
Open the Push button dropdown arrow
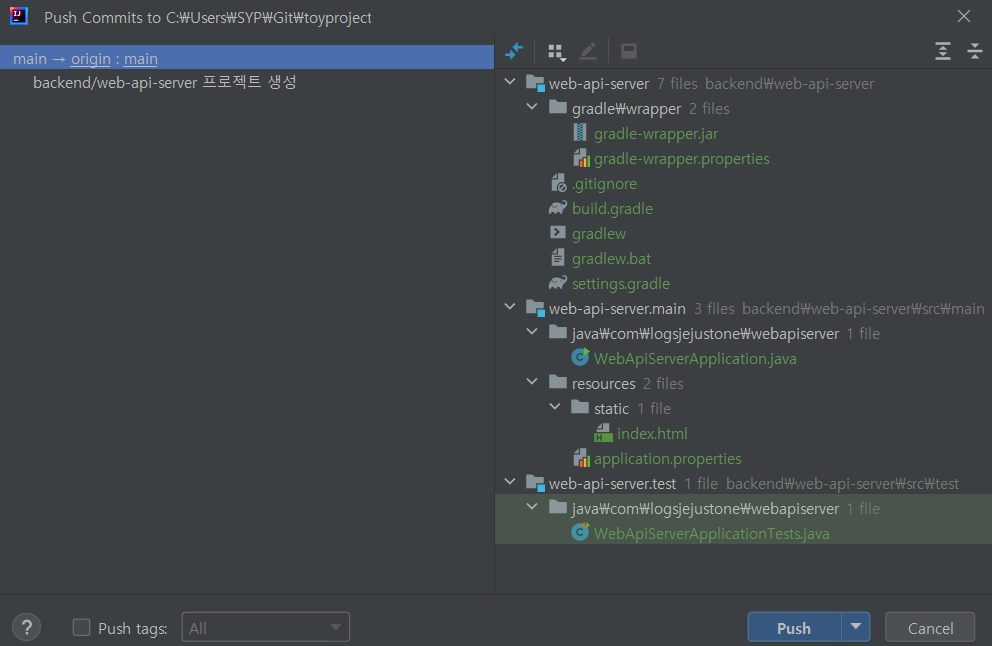pyautogui.click(x=856, y=627)
